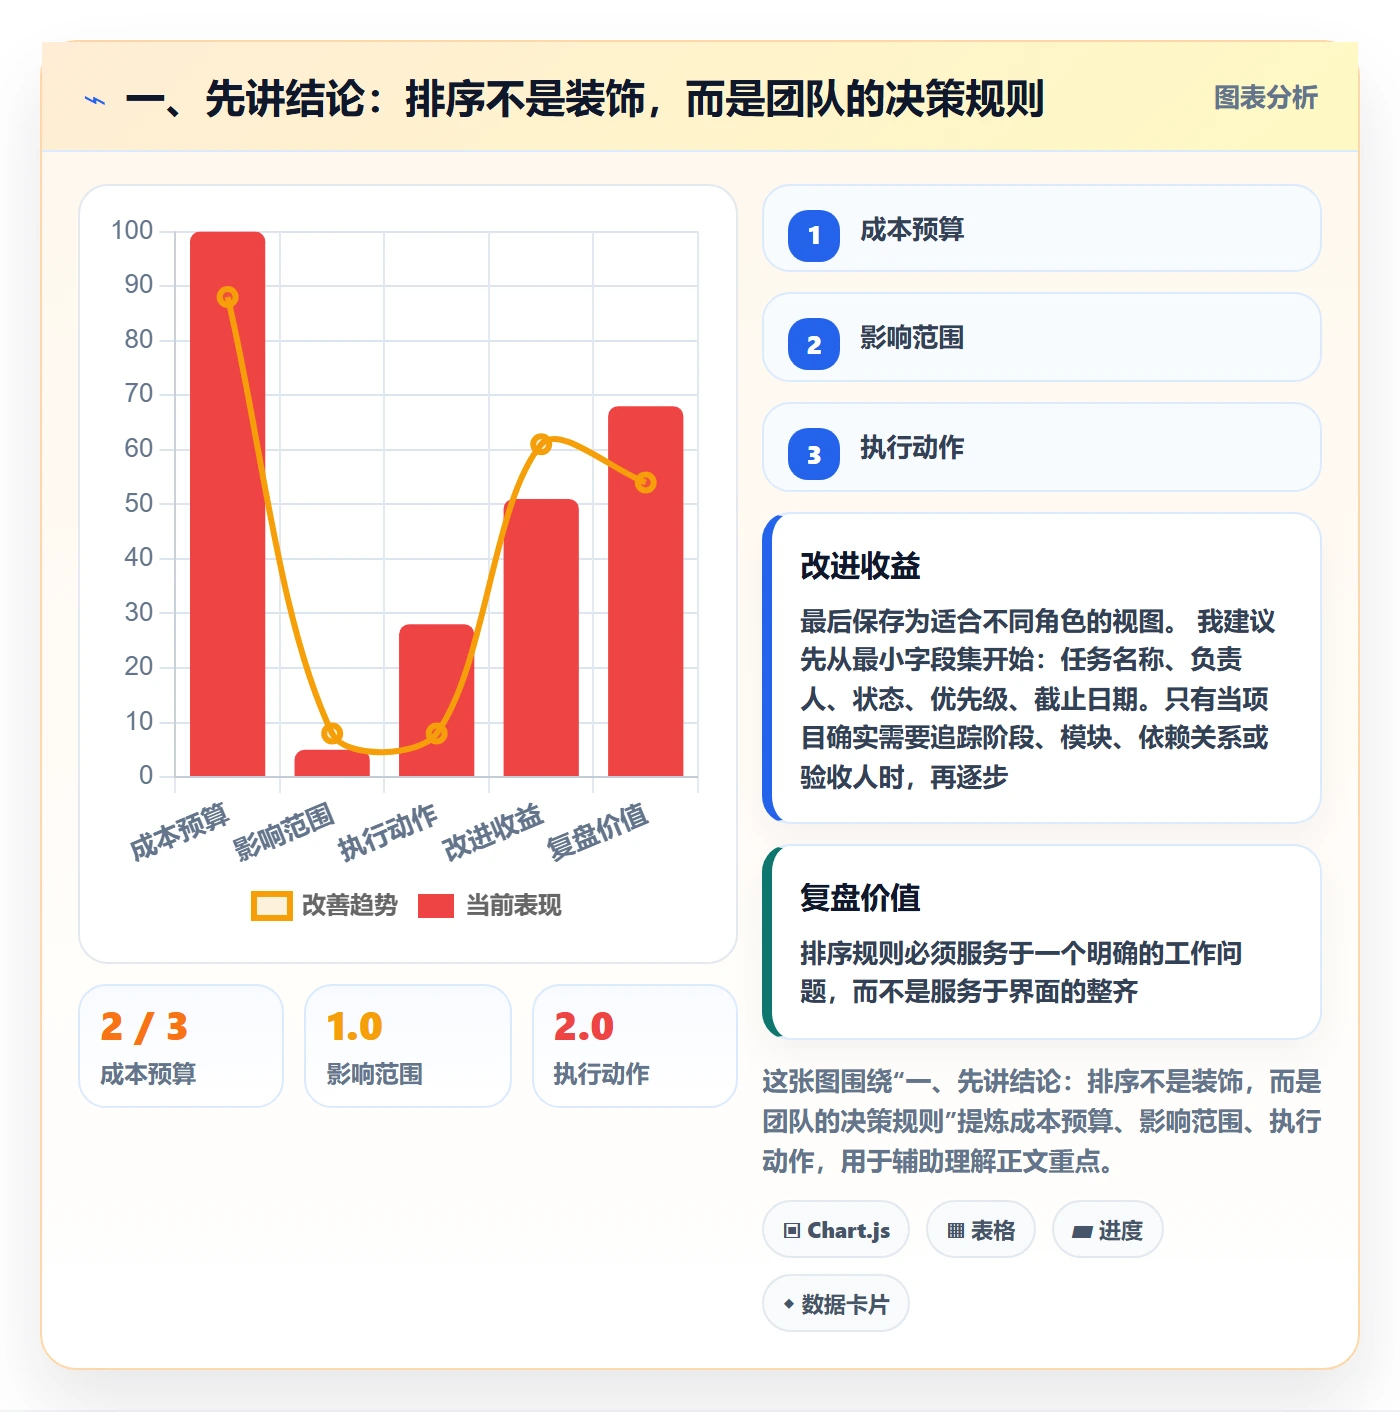Screen dimensions: 1400x1412
Task: Click the y-axis value 50
Action: (x=139, y=503)
